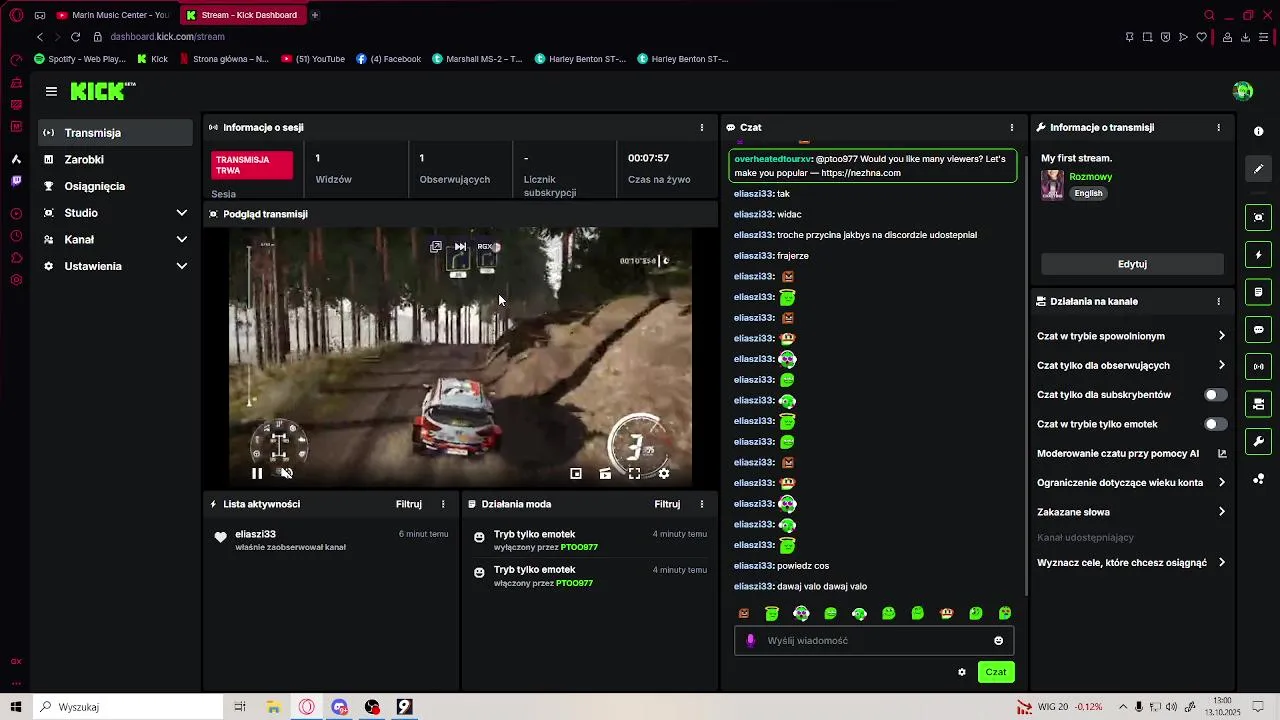The image size is (1280, 720).
Task: Open Czat panel options menu
Action: coord(1012,128)
